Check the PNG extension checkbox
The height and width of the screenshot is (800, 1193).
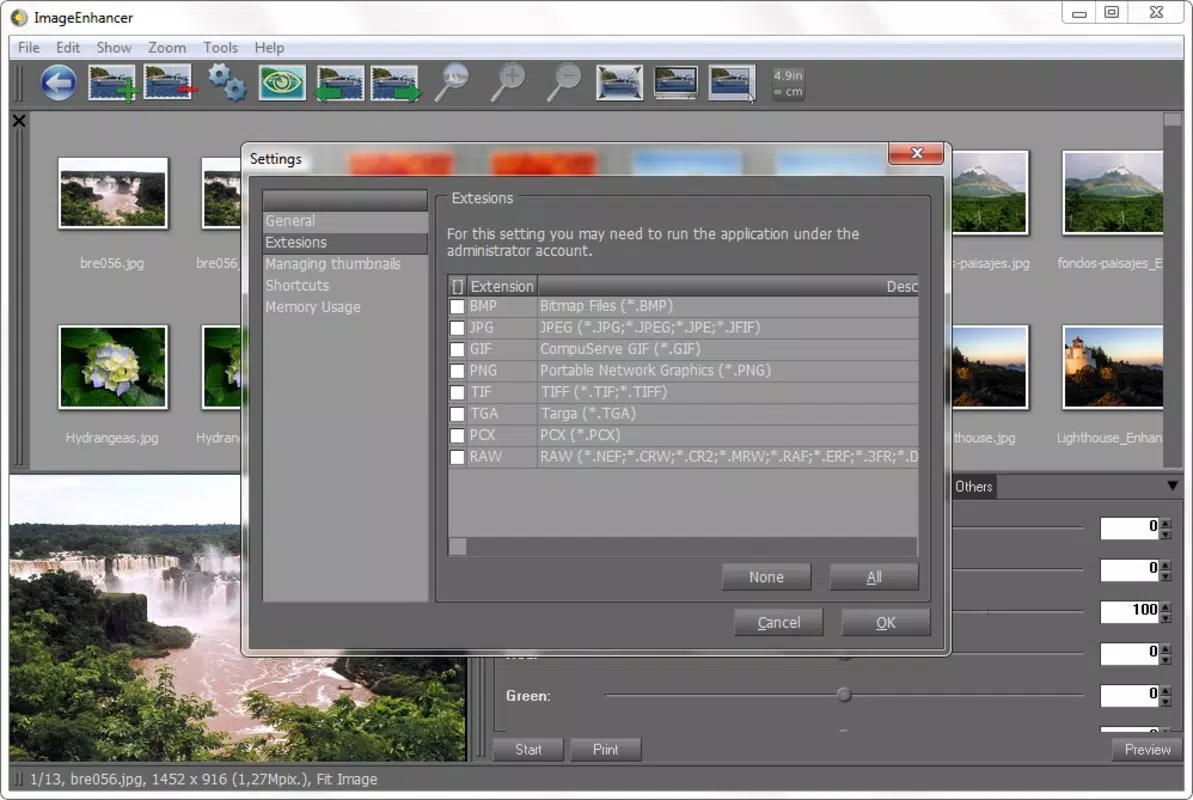457,371
